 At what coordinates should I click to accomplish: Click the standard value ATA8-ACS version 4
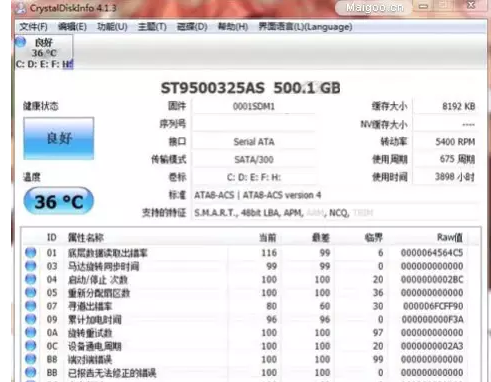click(282, 195)
